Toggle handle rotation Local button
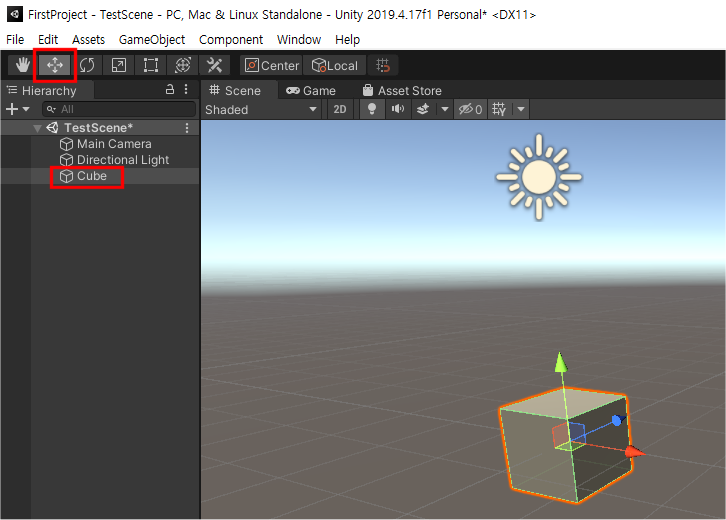This screenshot has height=520, width=726. coord(335,65)
